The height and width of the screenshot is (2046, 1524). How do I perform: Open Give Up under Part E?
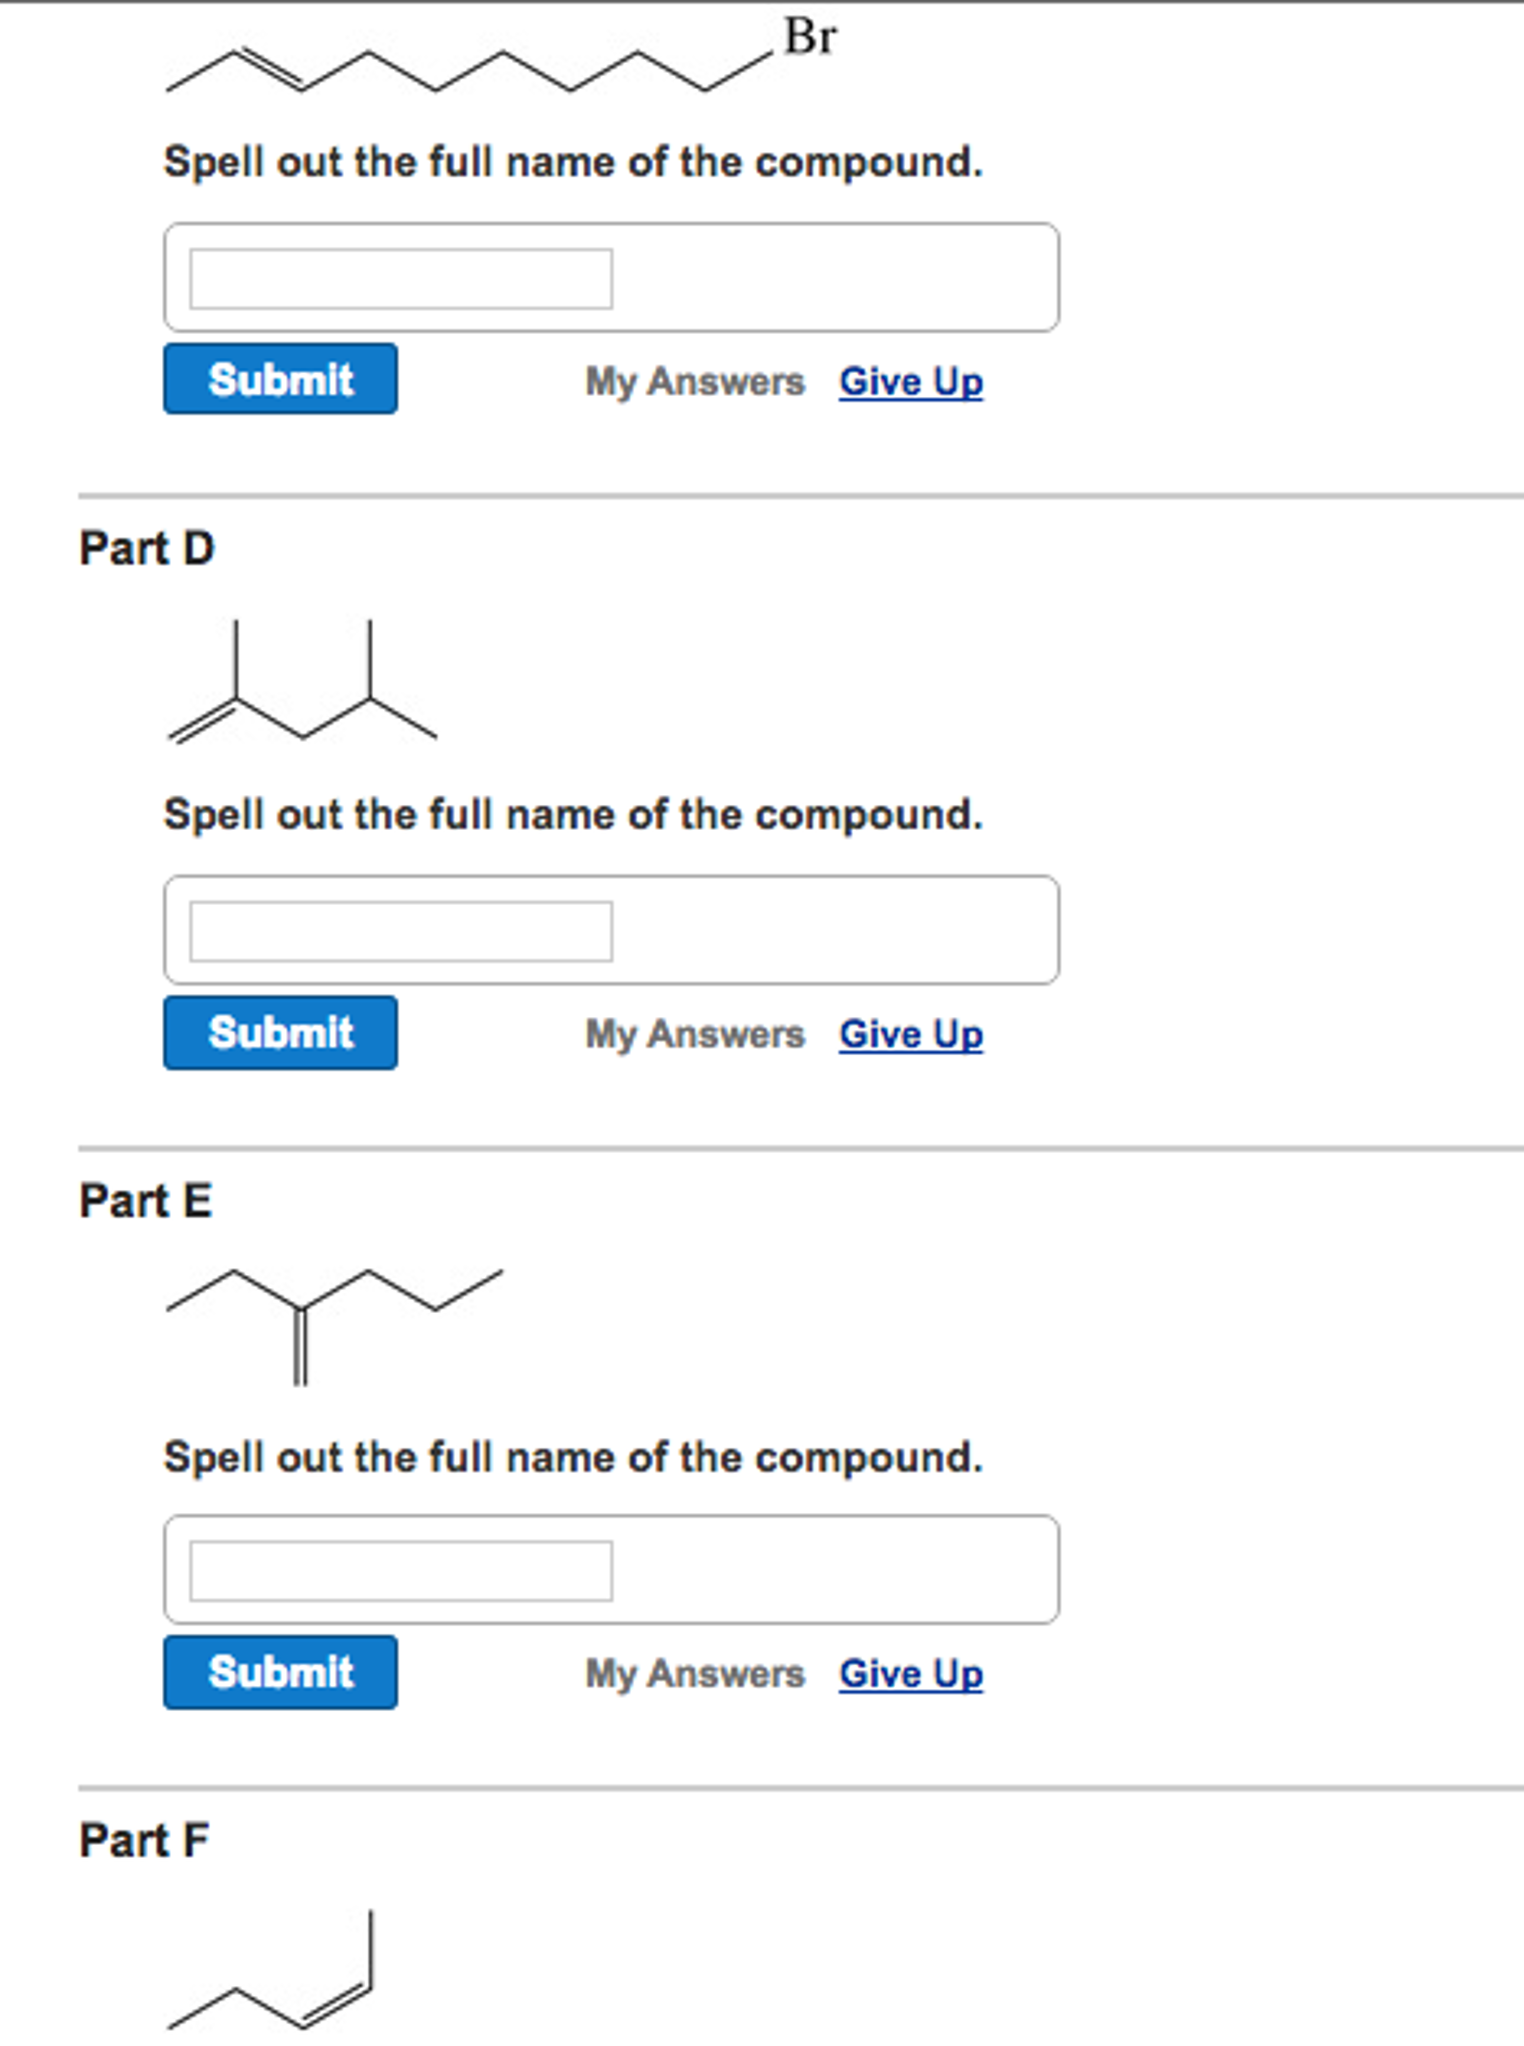(909, 1673)
